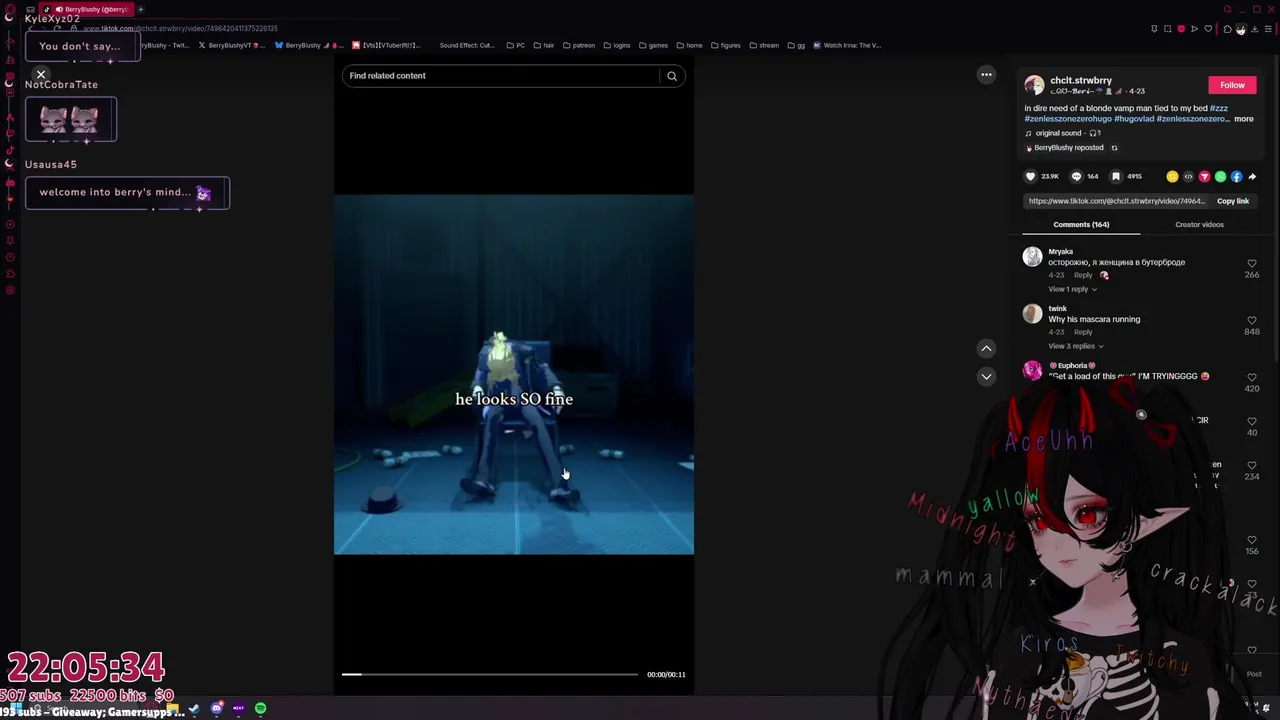Open Discord from the taskbar
Image resolution: width=1280 pixels, height=720 pixels.
pyautogui.click(x=216, y=709)
